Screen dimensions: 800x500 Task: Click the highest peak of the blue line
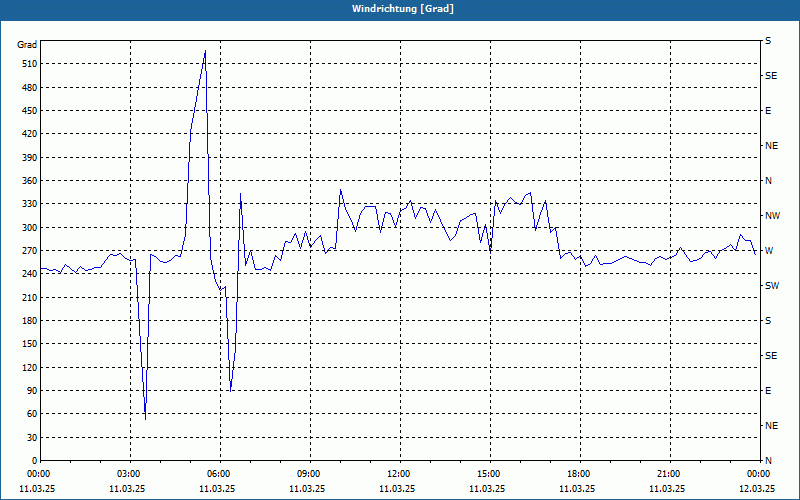(205, 51)
